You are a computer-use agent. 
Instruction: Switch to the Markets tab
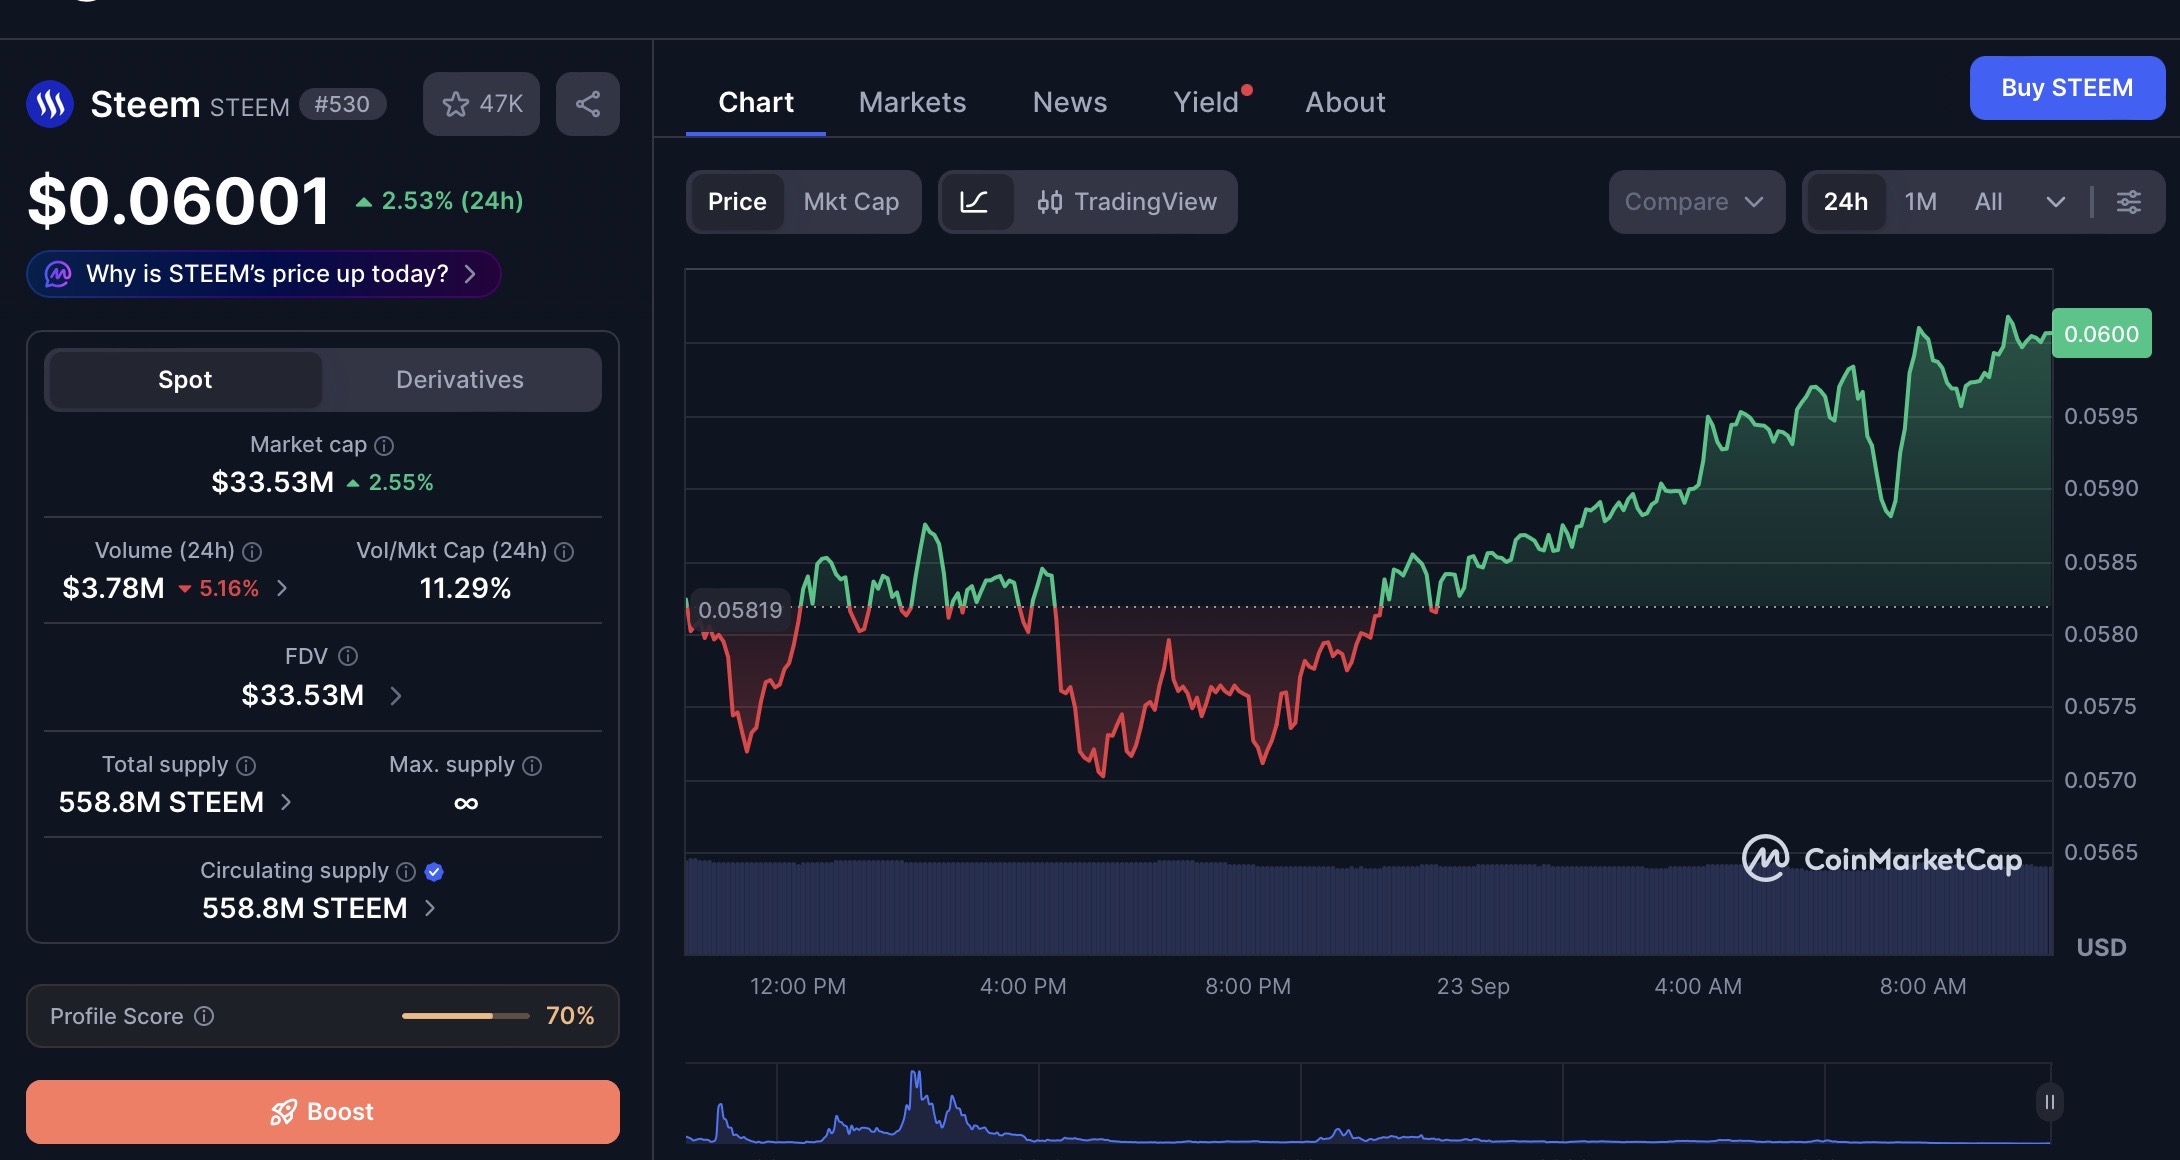(912, 102)
